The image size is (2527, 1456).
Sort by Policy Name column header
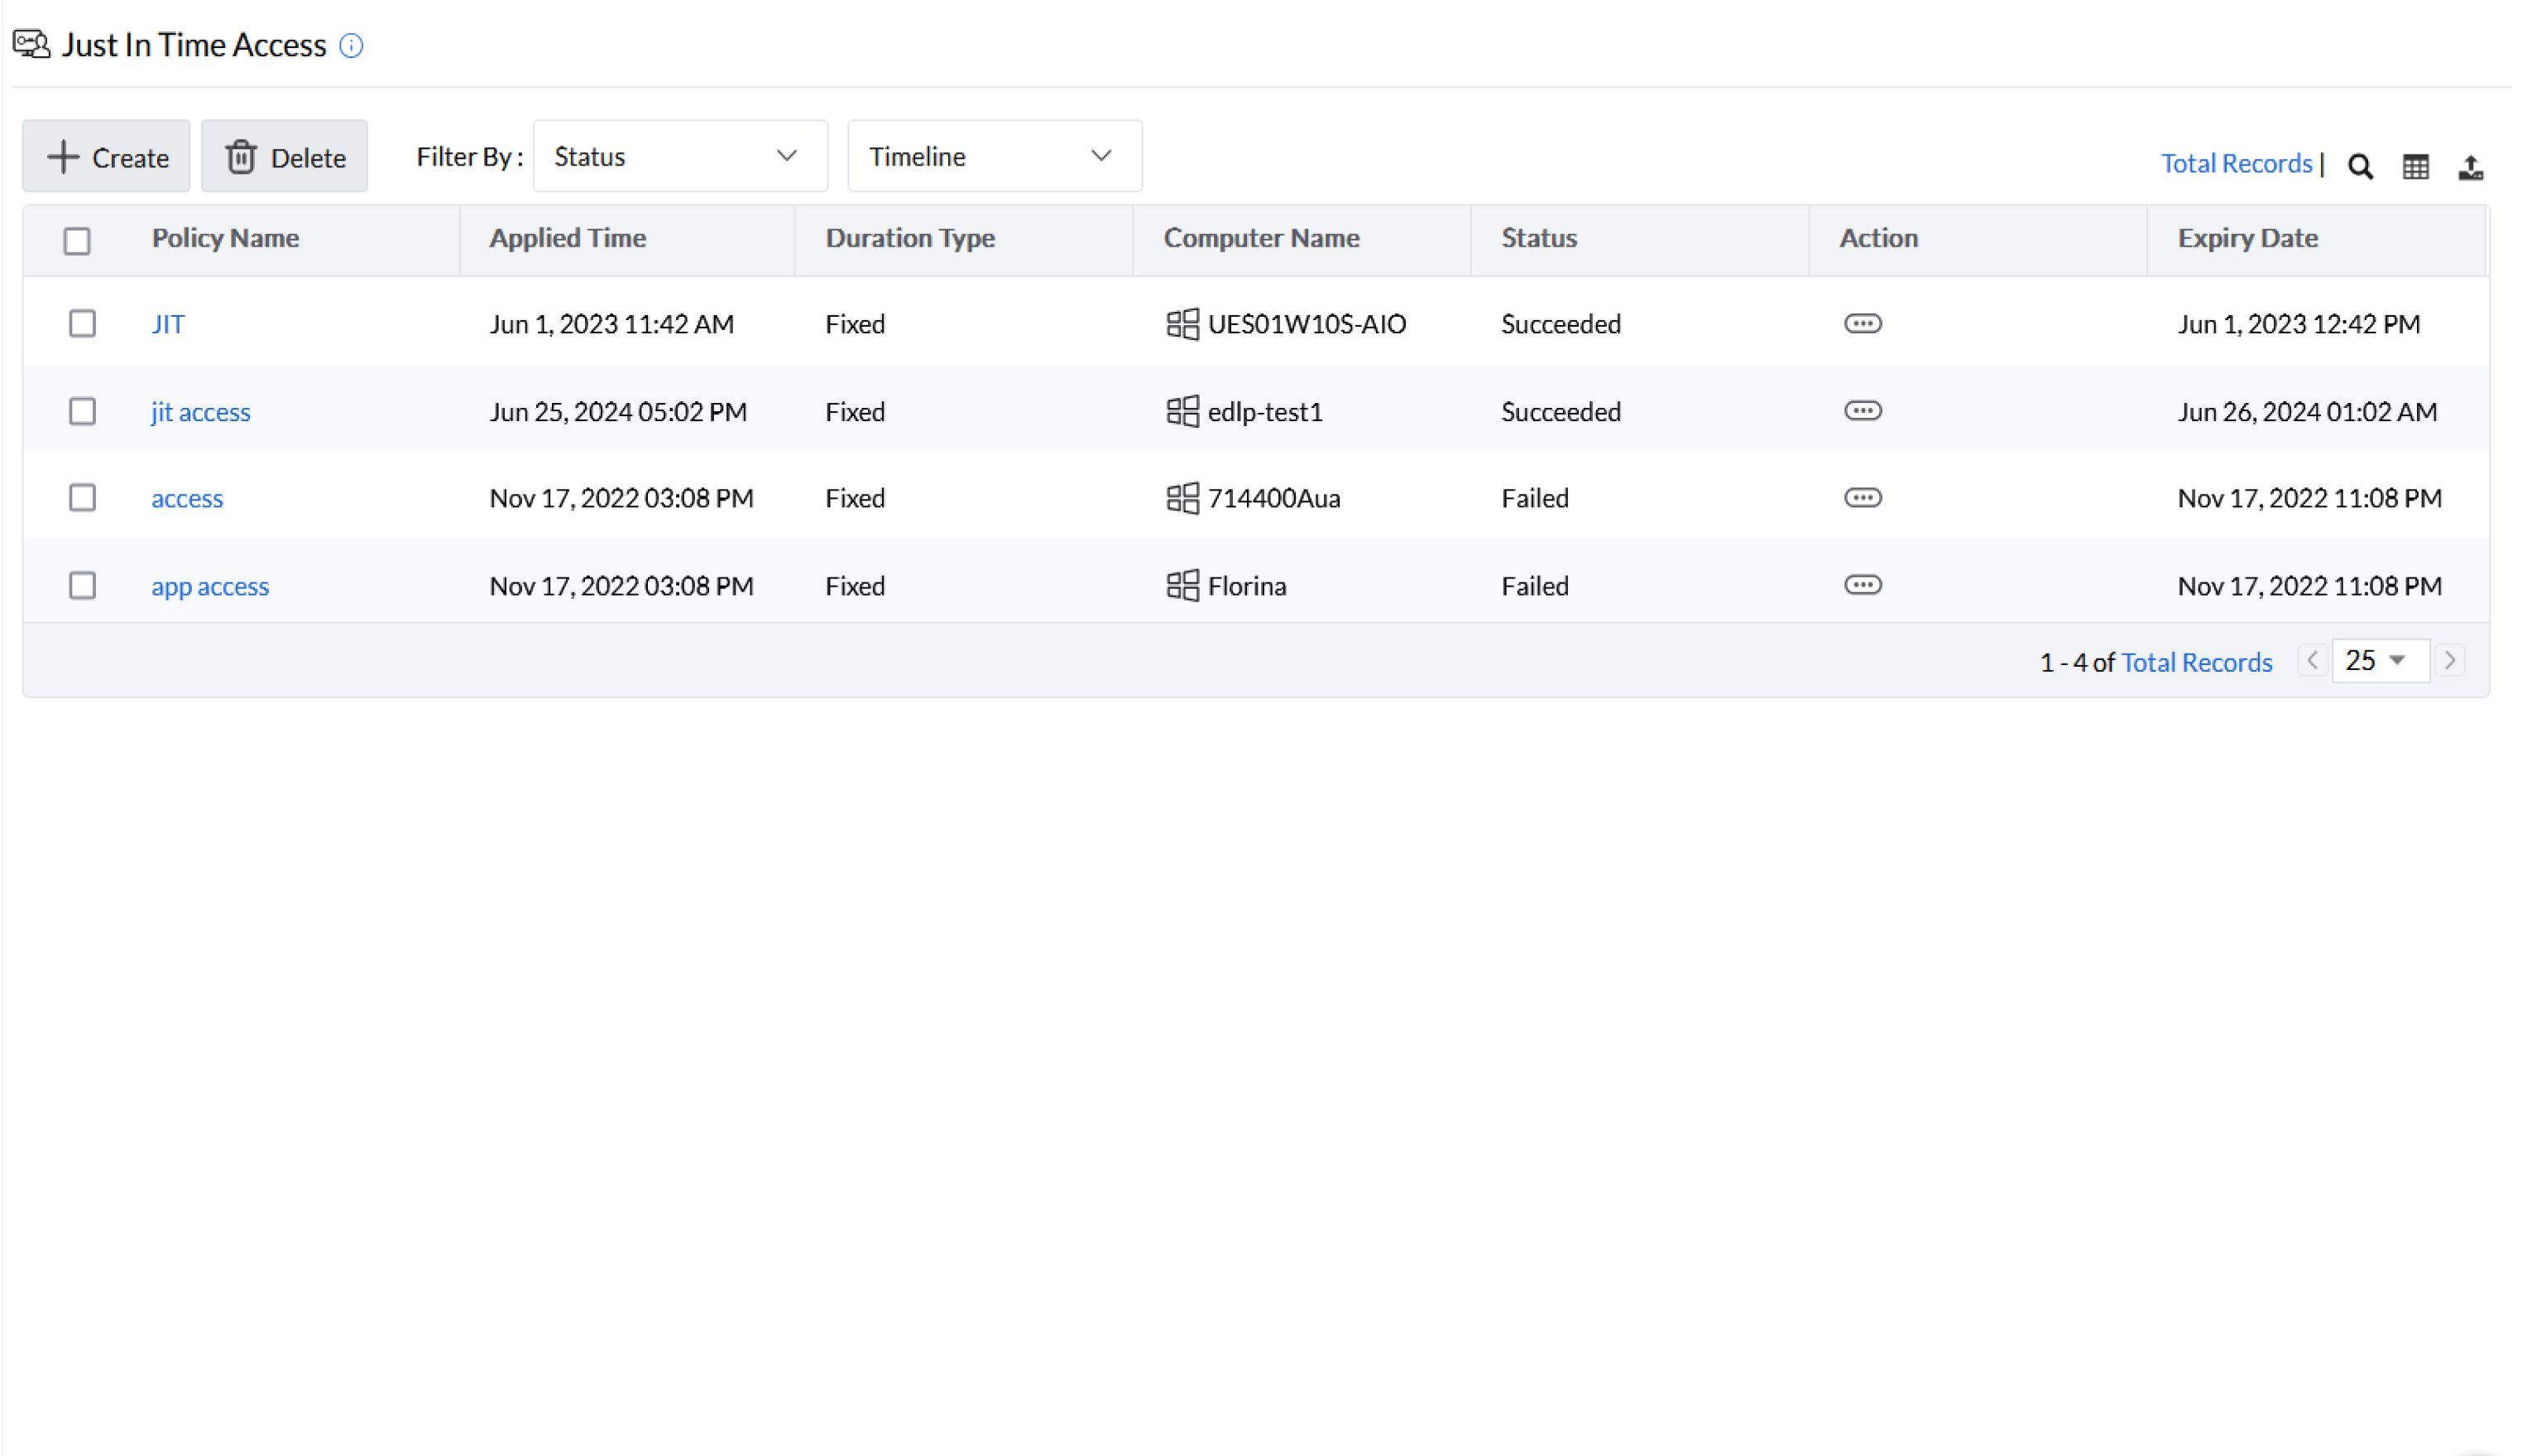point(225,238)
